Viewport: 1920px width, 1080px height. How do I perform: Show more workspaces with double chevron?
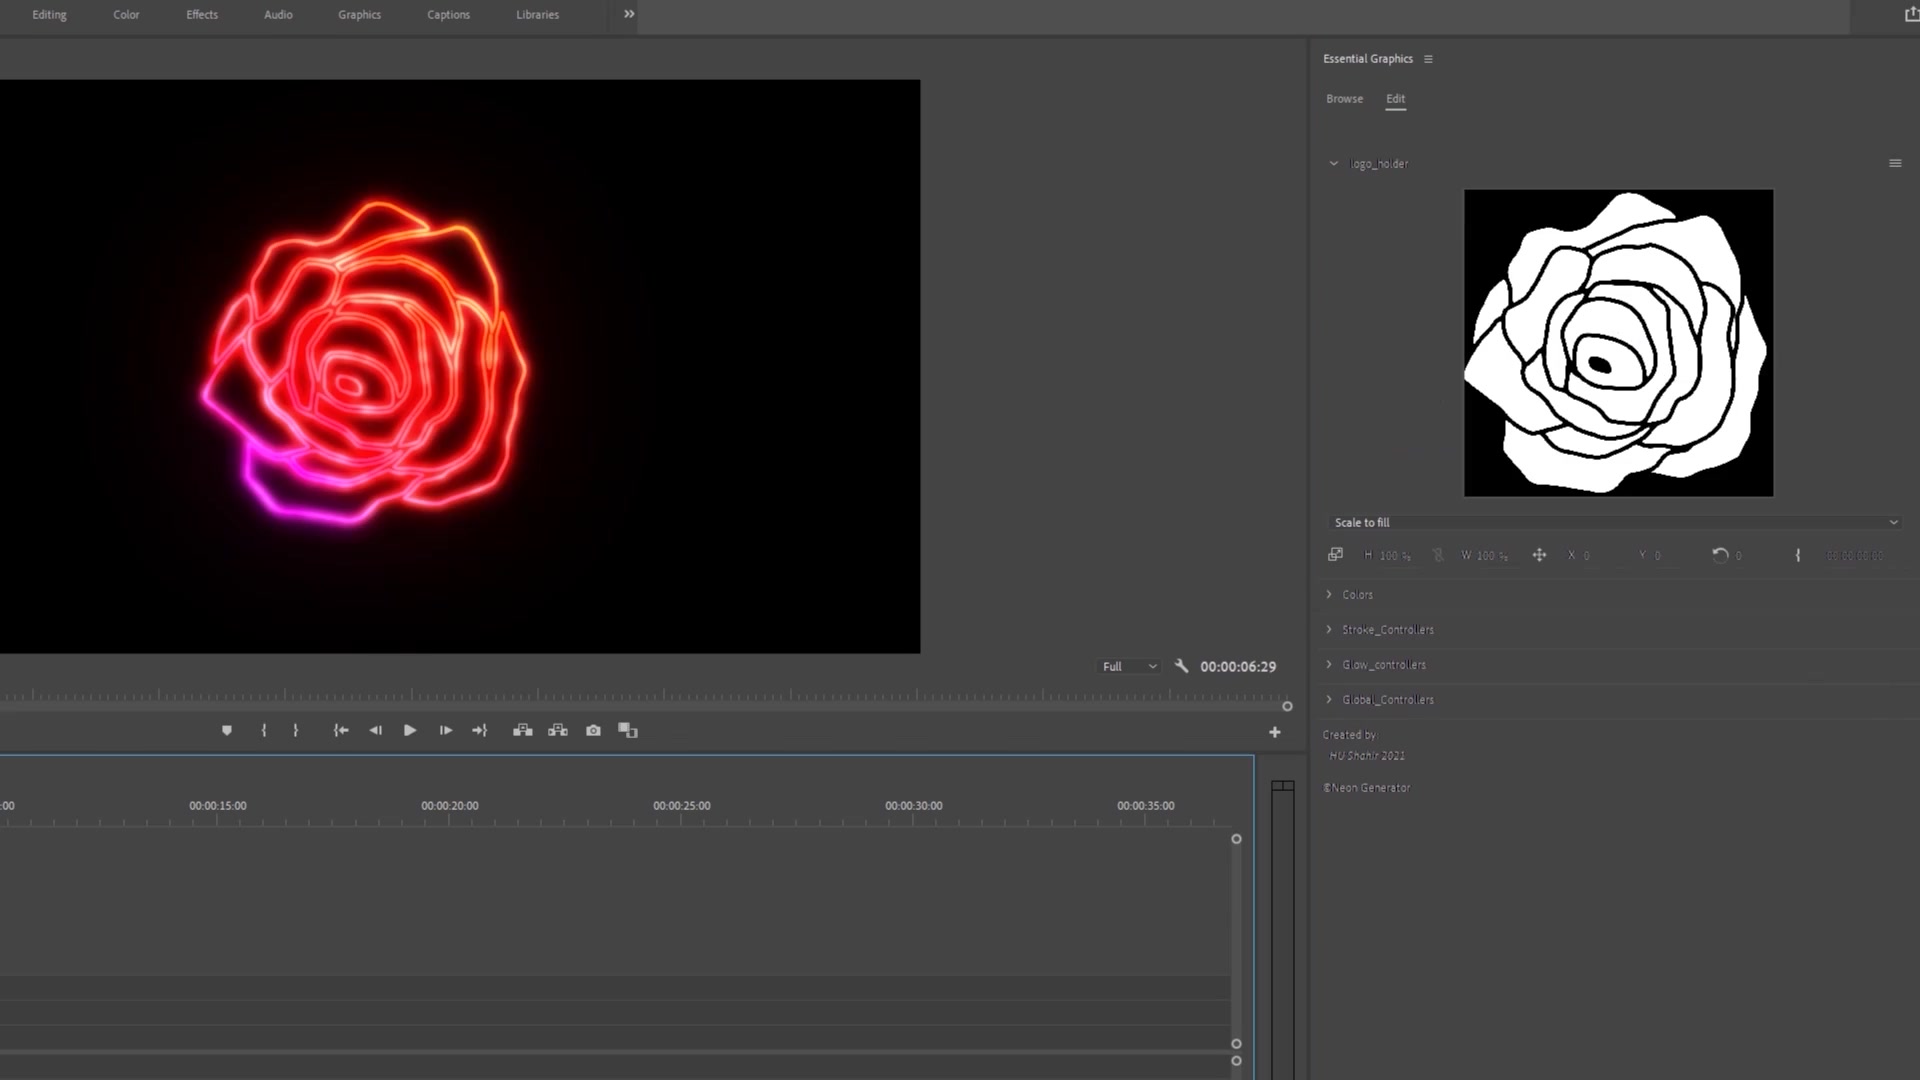[x=629, y=14]
